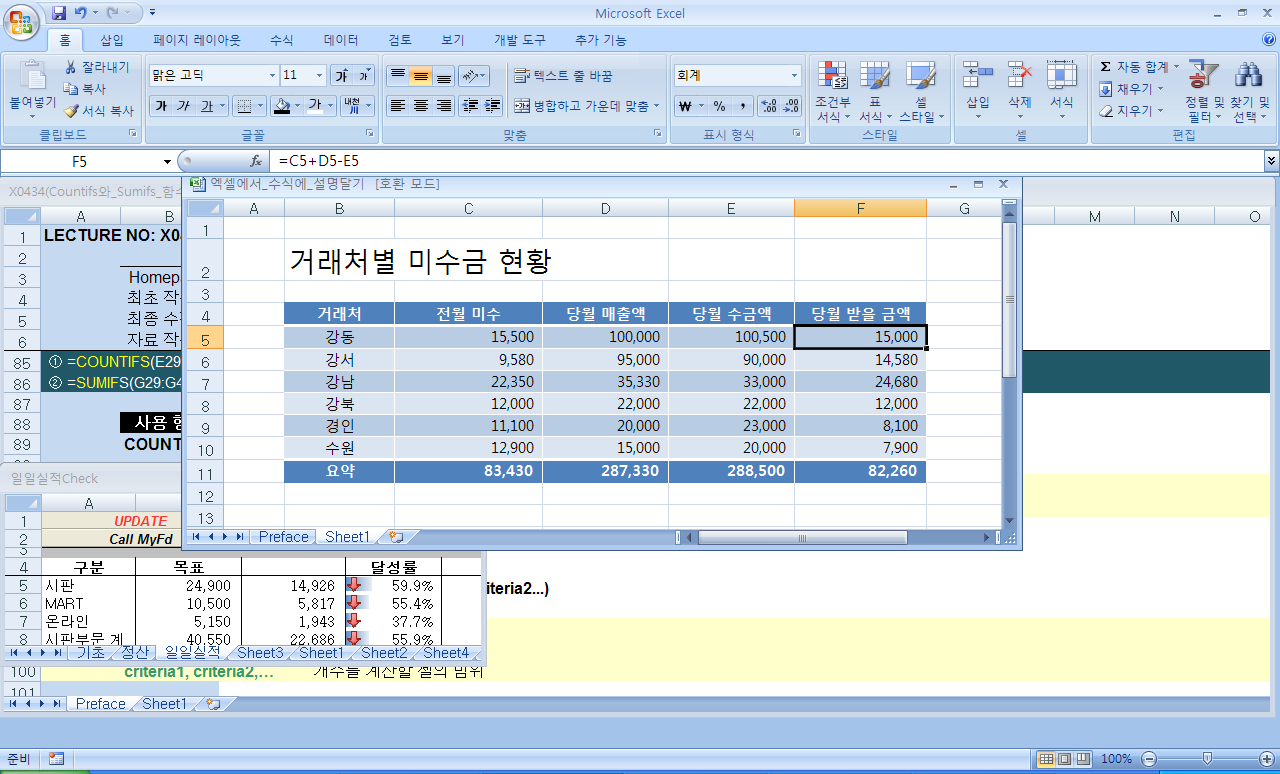Viewport: 1280px width, 774px height.
Task: Open Excel help with the question mark icon
Action: [x=1269, y=40]
